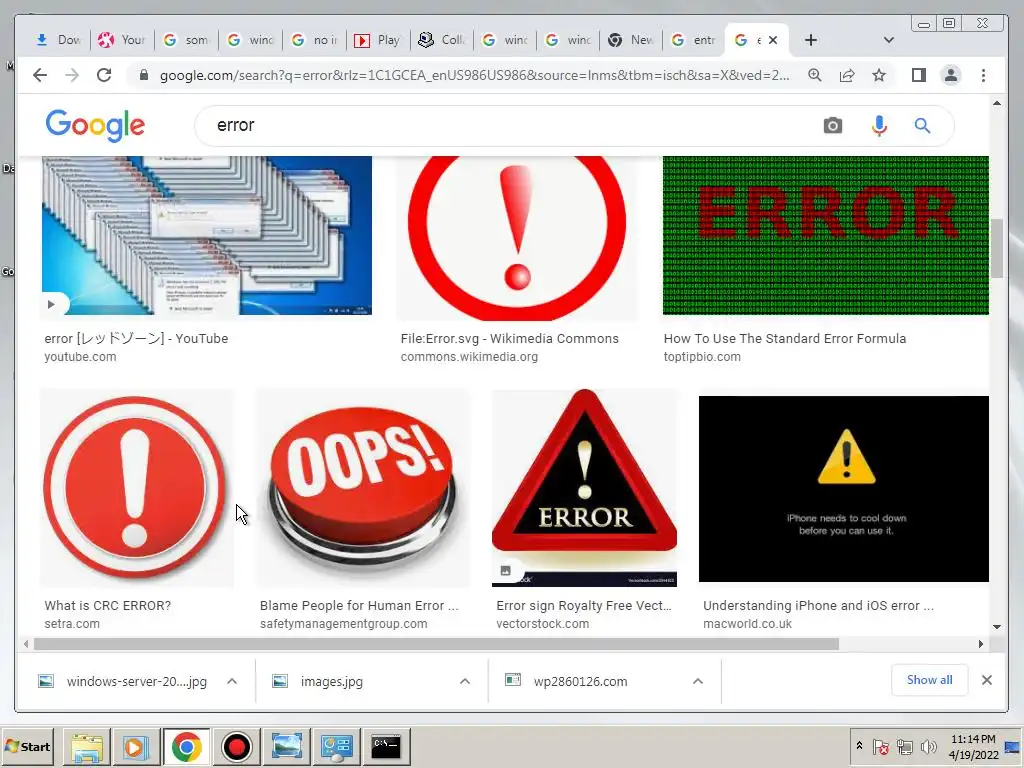This screenshot has width=1024, height=768.
Task: Close the active Google tab
Action: point(773,40)
